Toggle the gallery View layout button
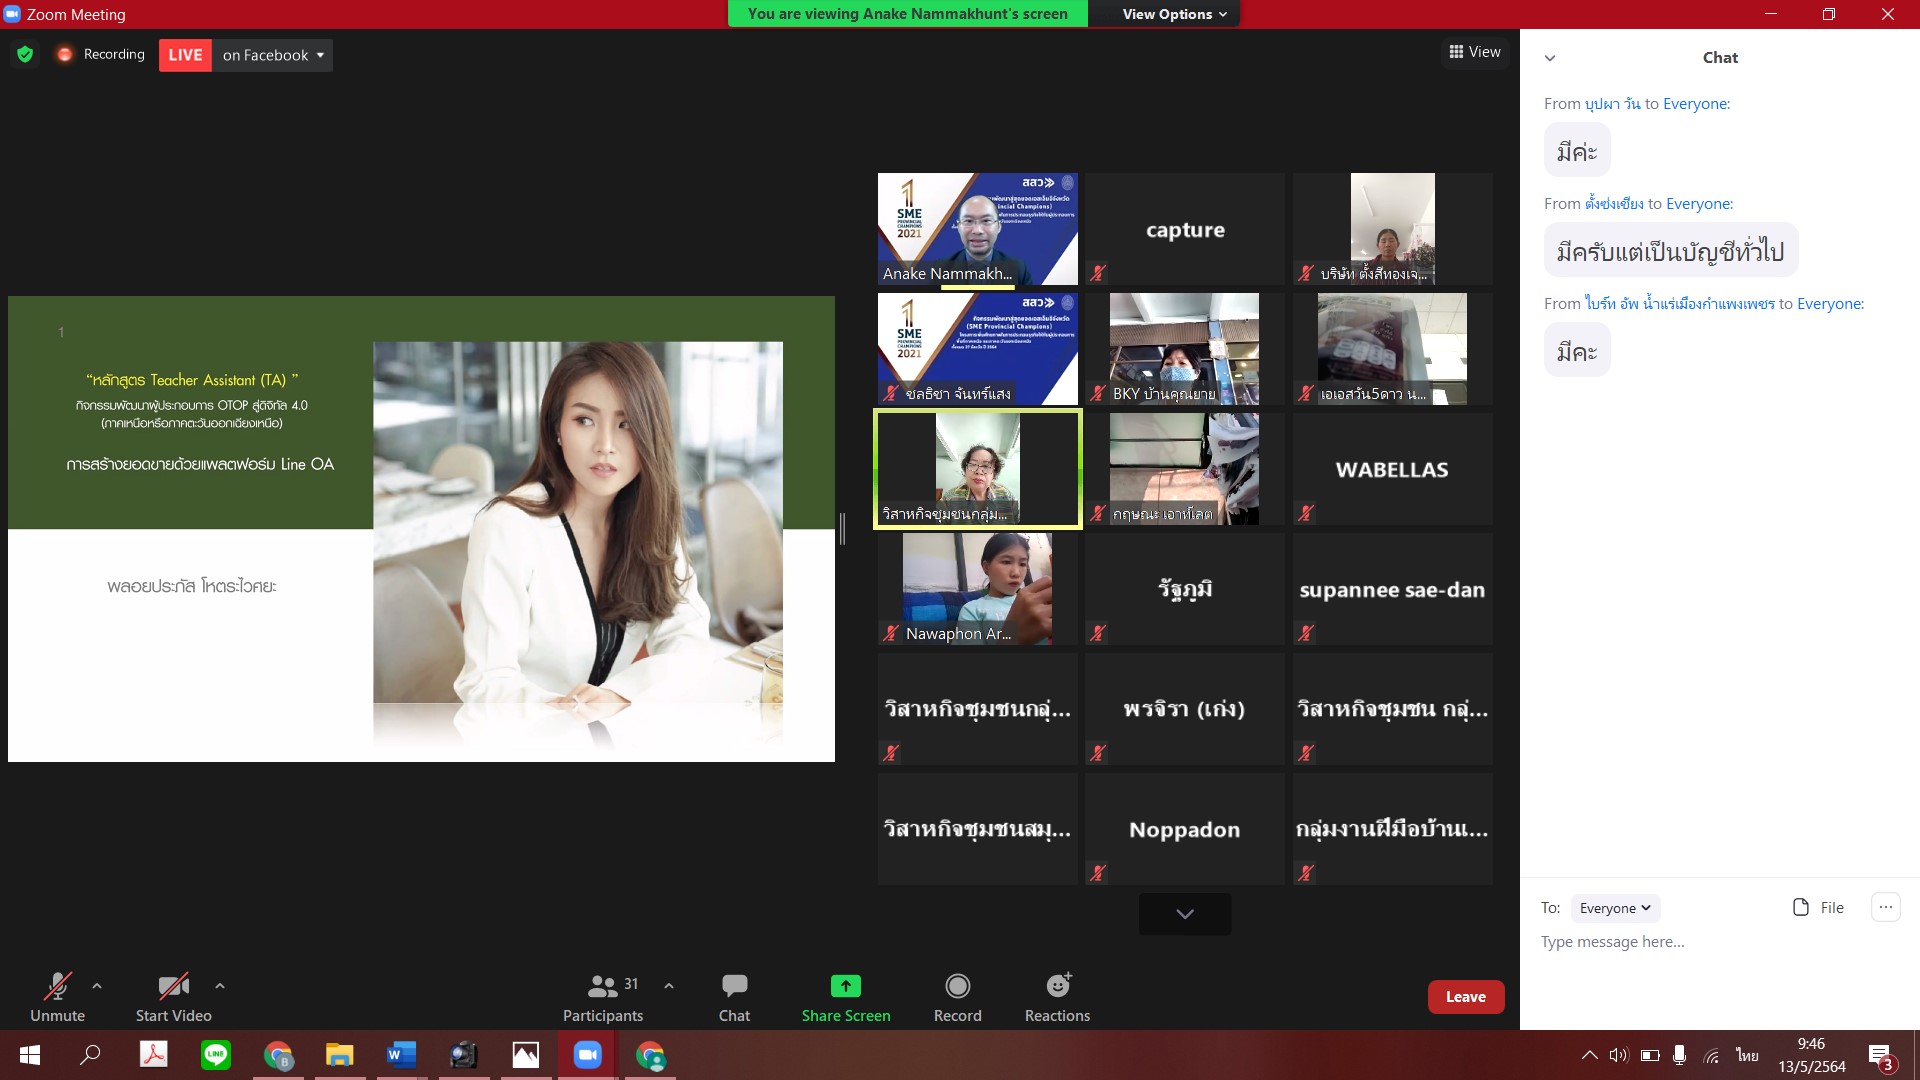This screenshot has width=1920, height=1080. (1474, 52)
